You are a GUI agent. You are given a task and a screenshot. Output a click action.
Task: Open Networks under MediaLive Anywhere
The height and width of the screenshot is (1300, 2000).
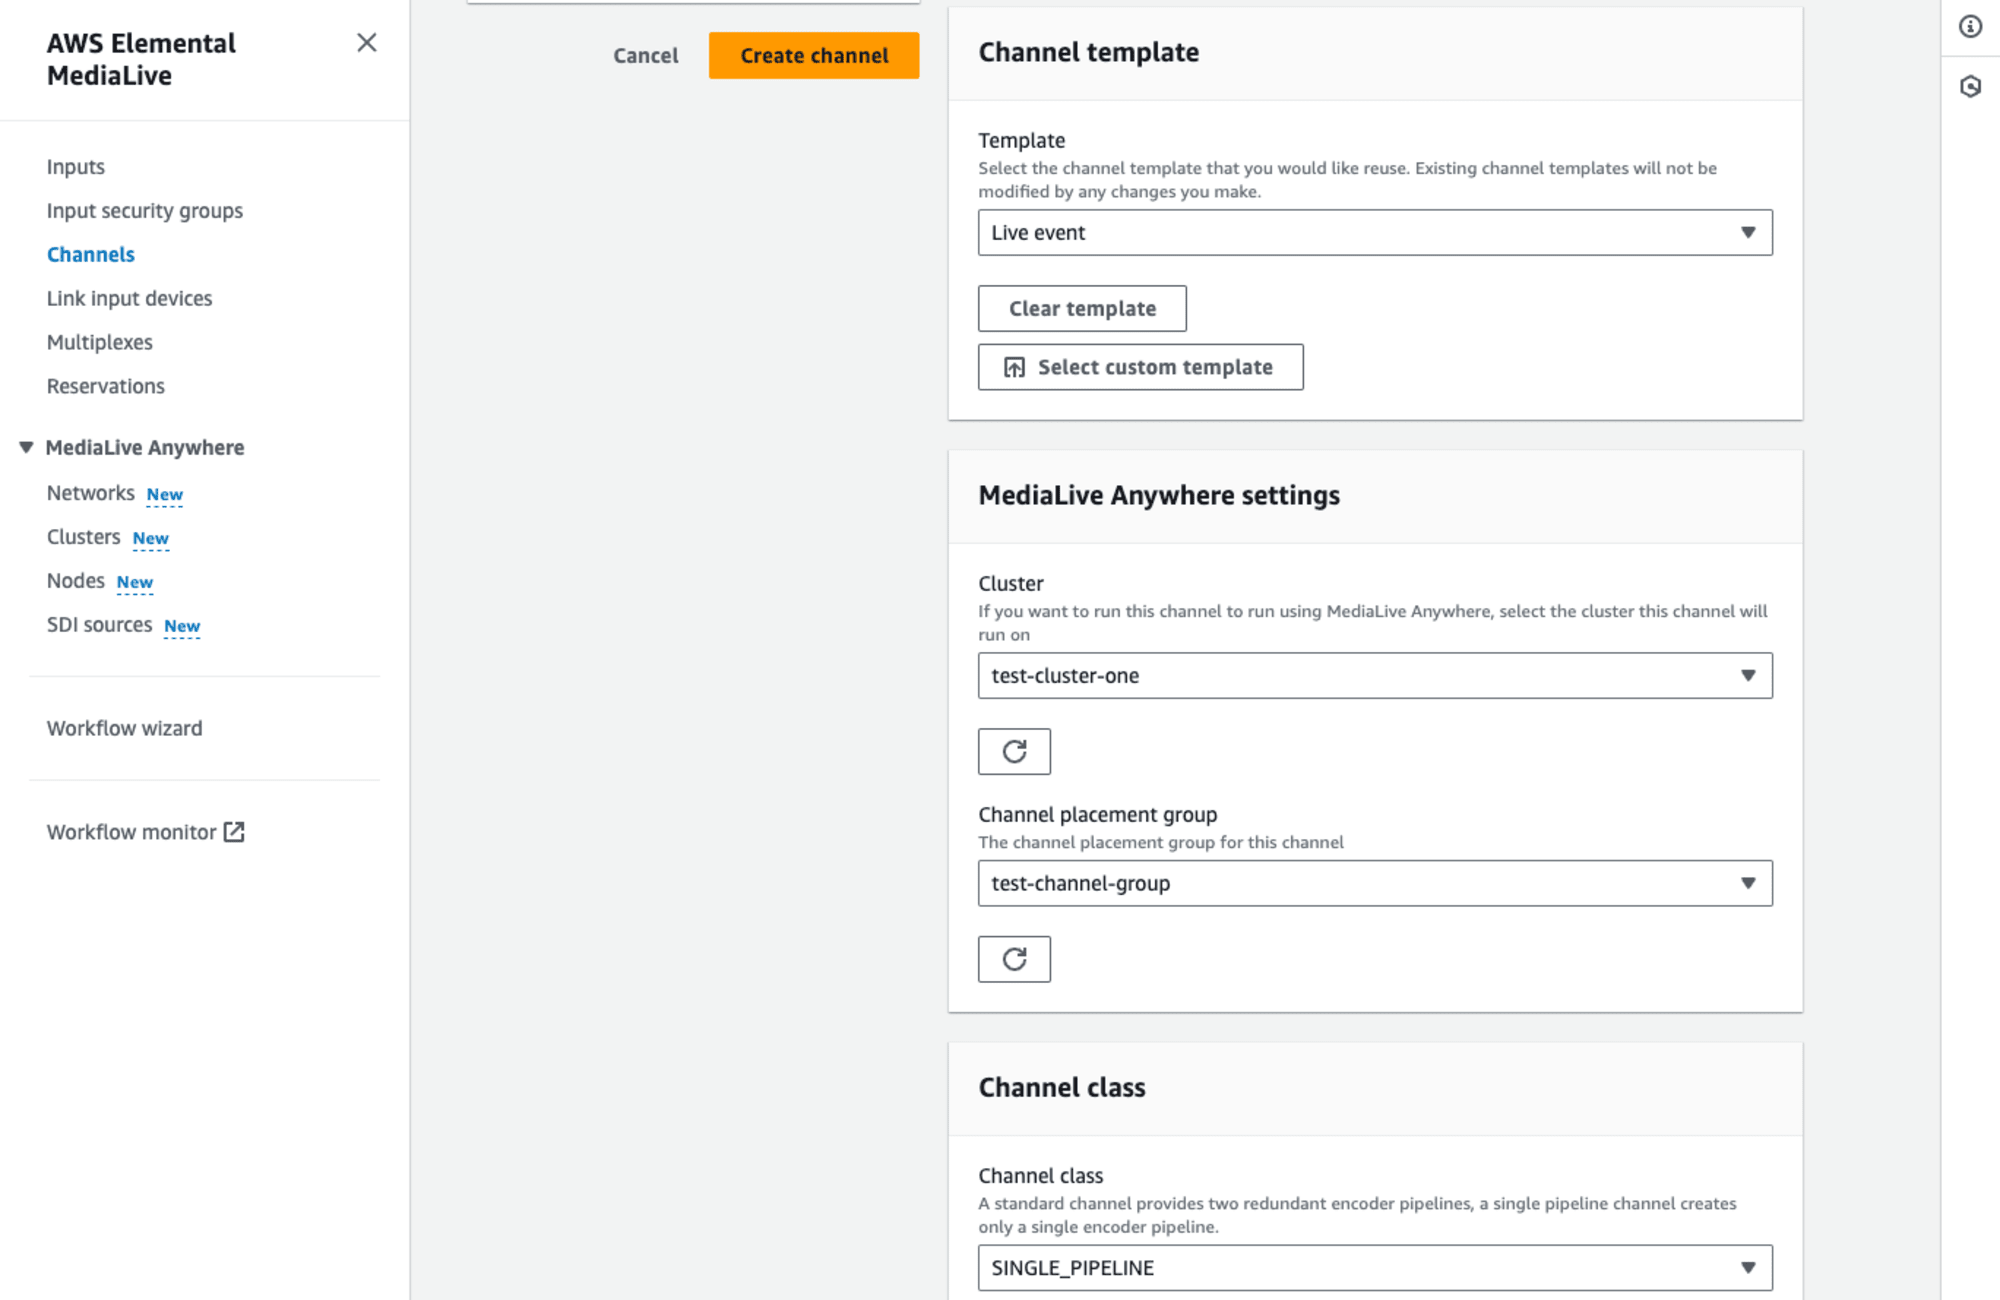[91, 493]
